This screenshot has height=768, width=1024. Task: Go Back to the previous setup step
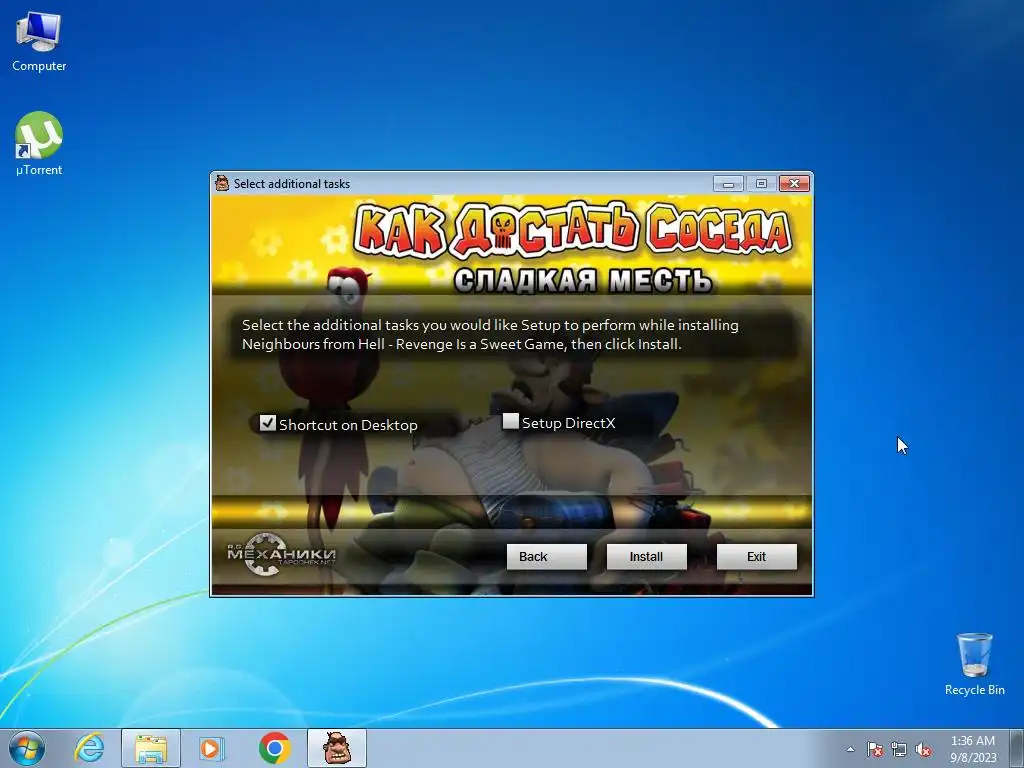tap(547, 556)
